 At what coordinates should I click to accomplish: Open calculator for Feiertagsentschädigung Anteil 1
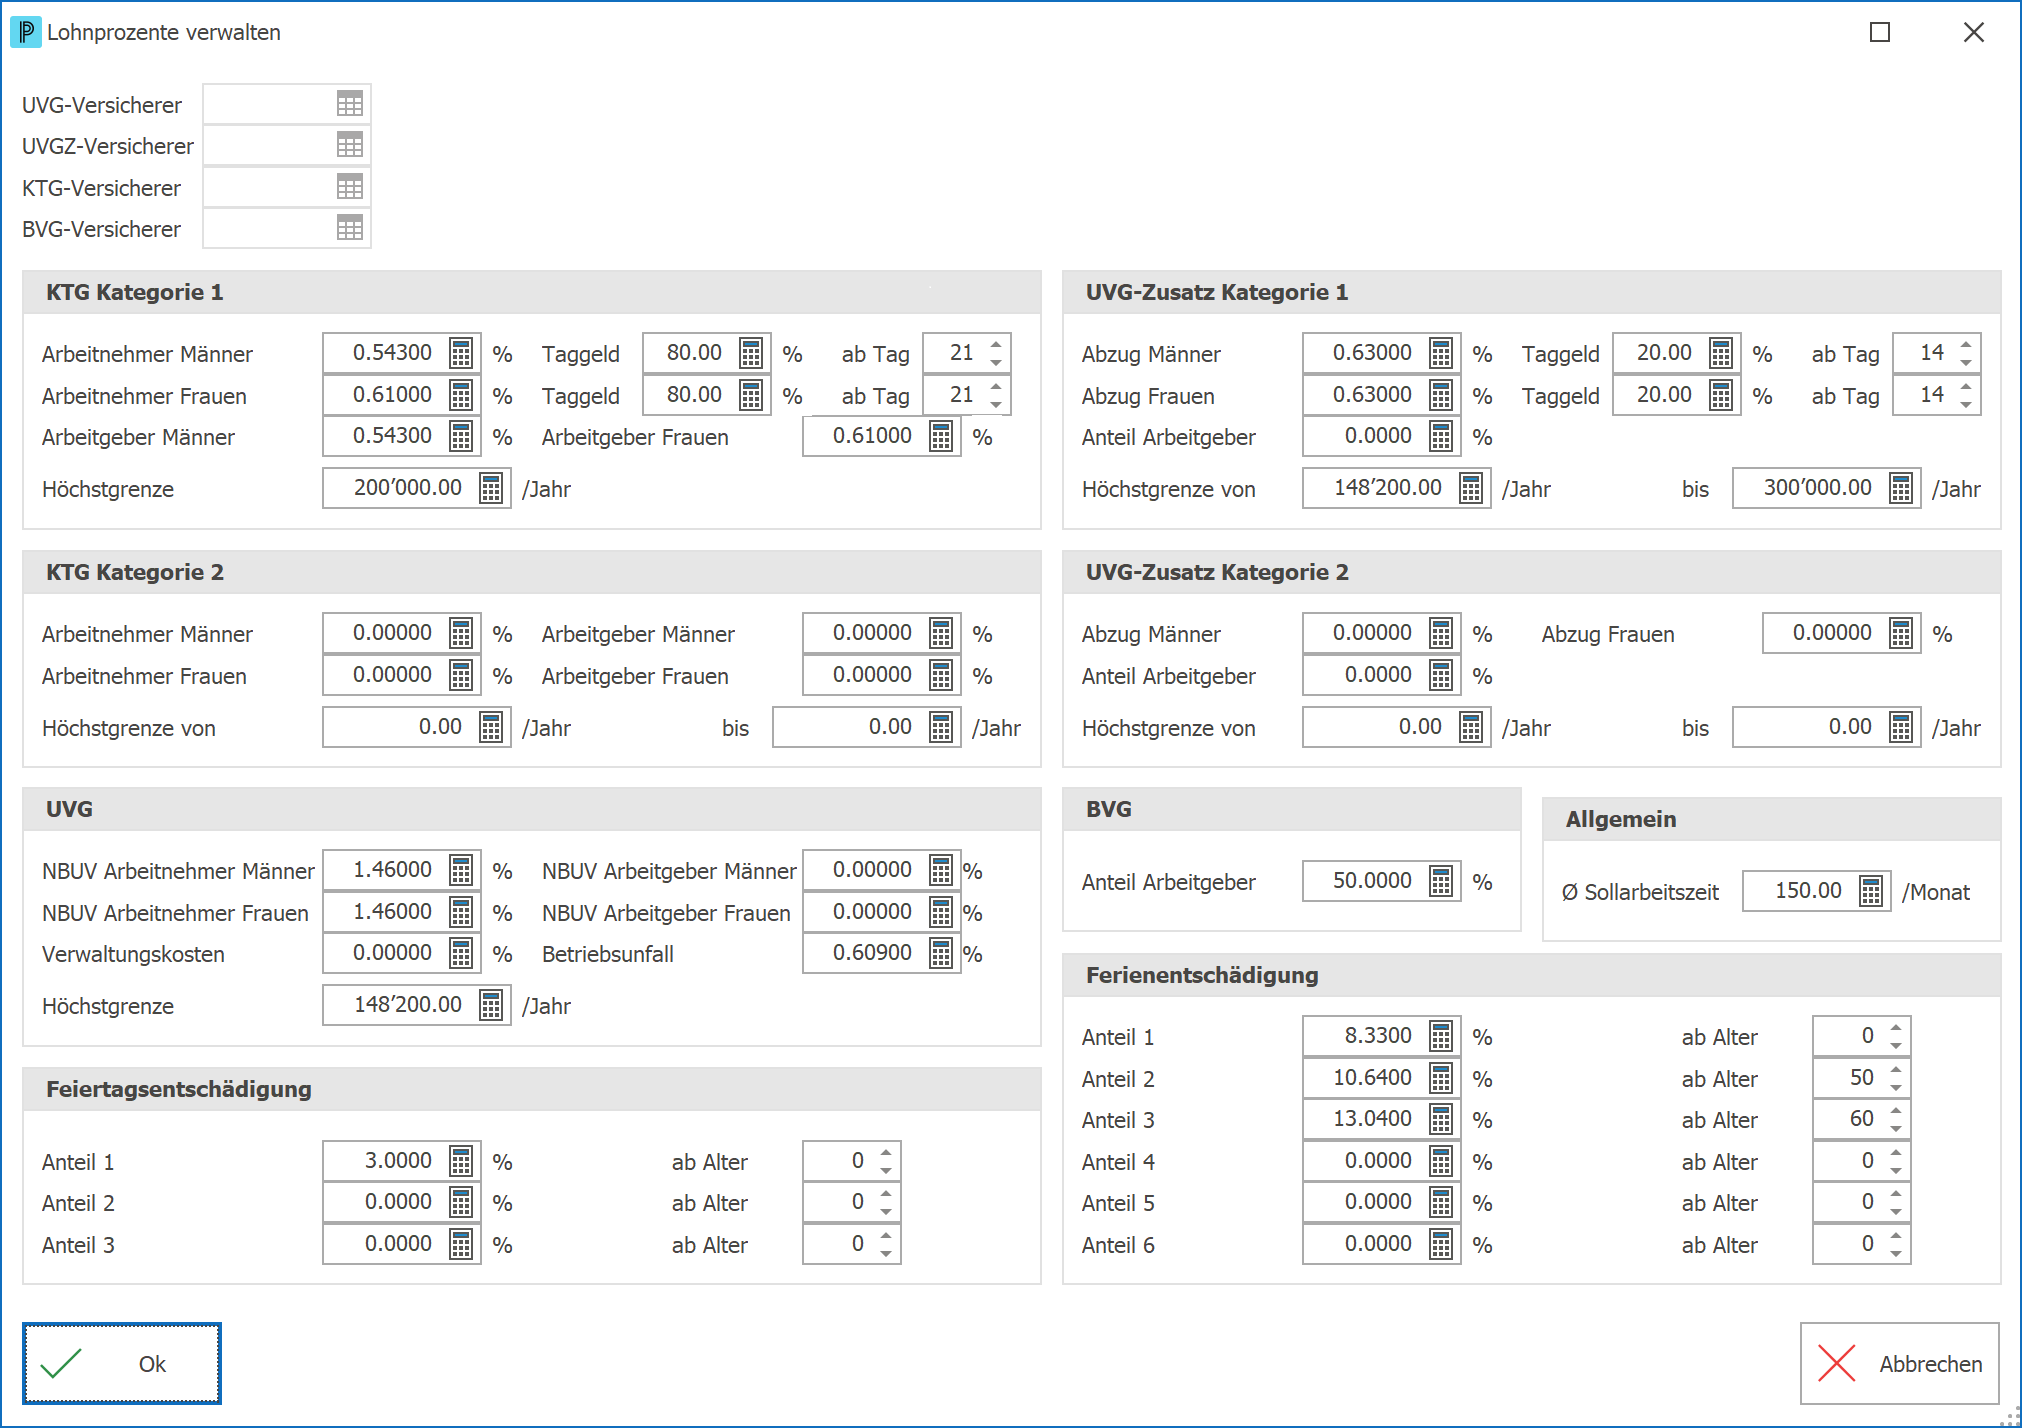tap(461, 1161)
